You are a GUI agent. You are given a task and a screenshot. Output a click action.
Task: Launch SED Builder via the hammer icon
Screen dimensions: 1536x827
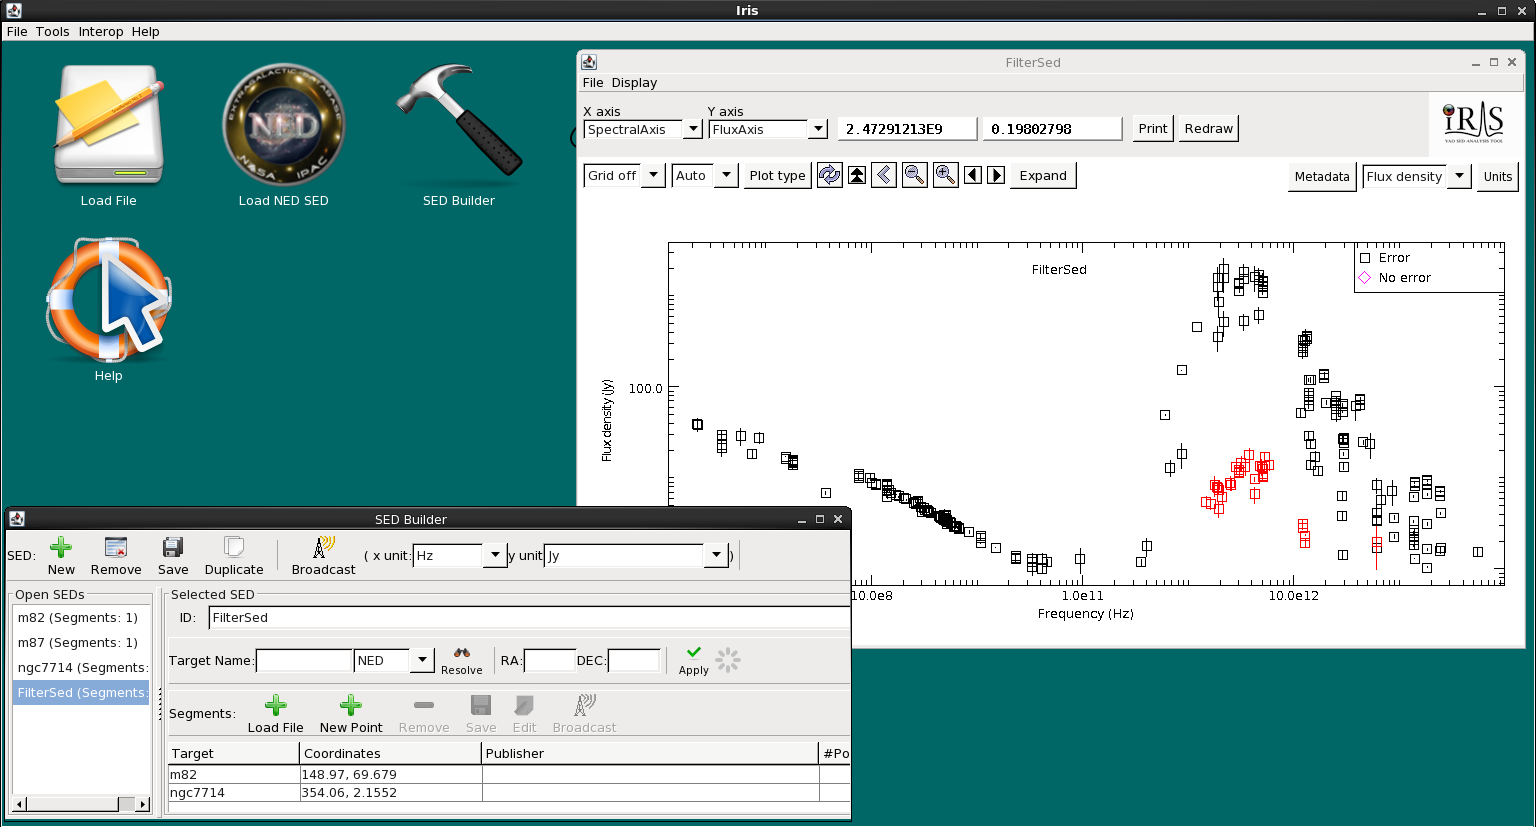coord(459,122)
